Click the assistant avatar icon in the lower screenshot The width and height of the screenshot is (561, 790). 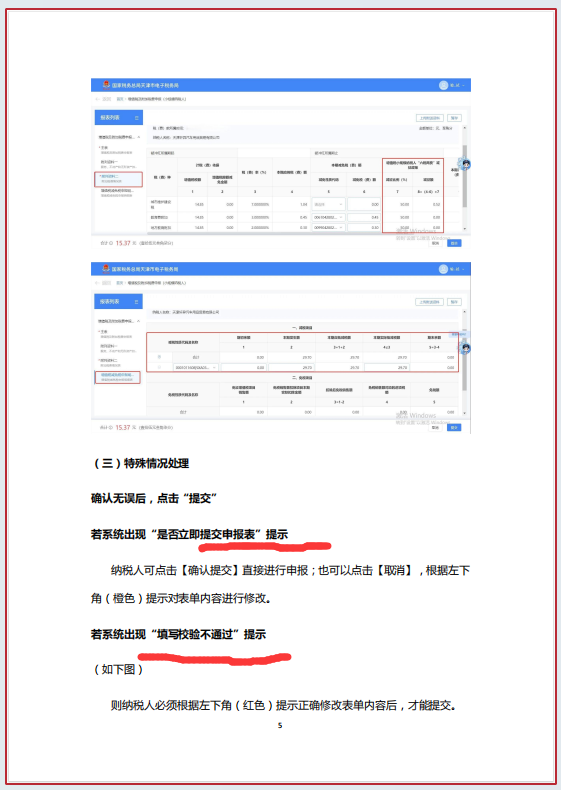click(x=465, y=348)
